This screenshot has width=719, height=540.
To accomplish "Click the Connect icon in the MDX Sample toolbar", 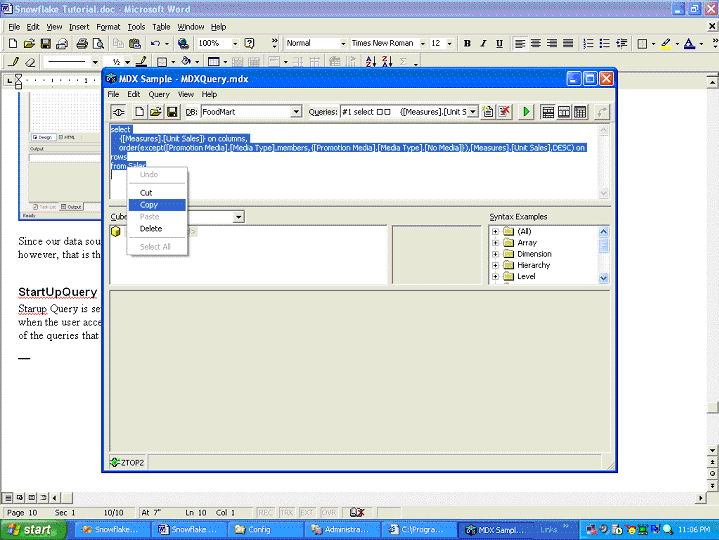I will point(119,112).
